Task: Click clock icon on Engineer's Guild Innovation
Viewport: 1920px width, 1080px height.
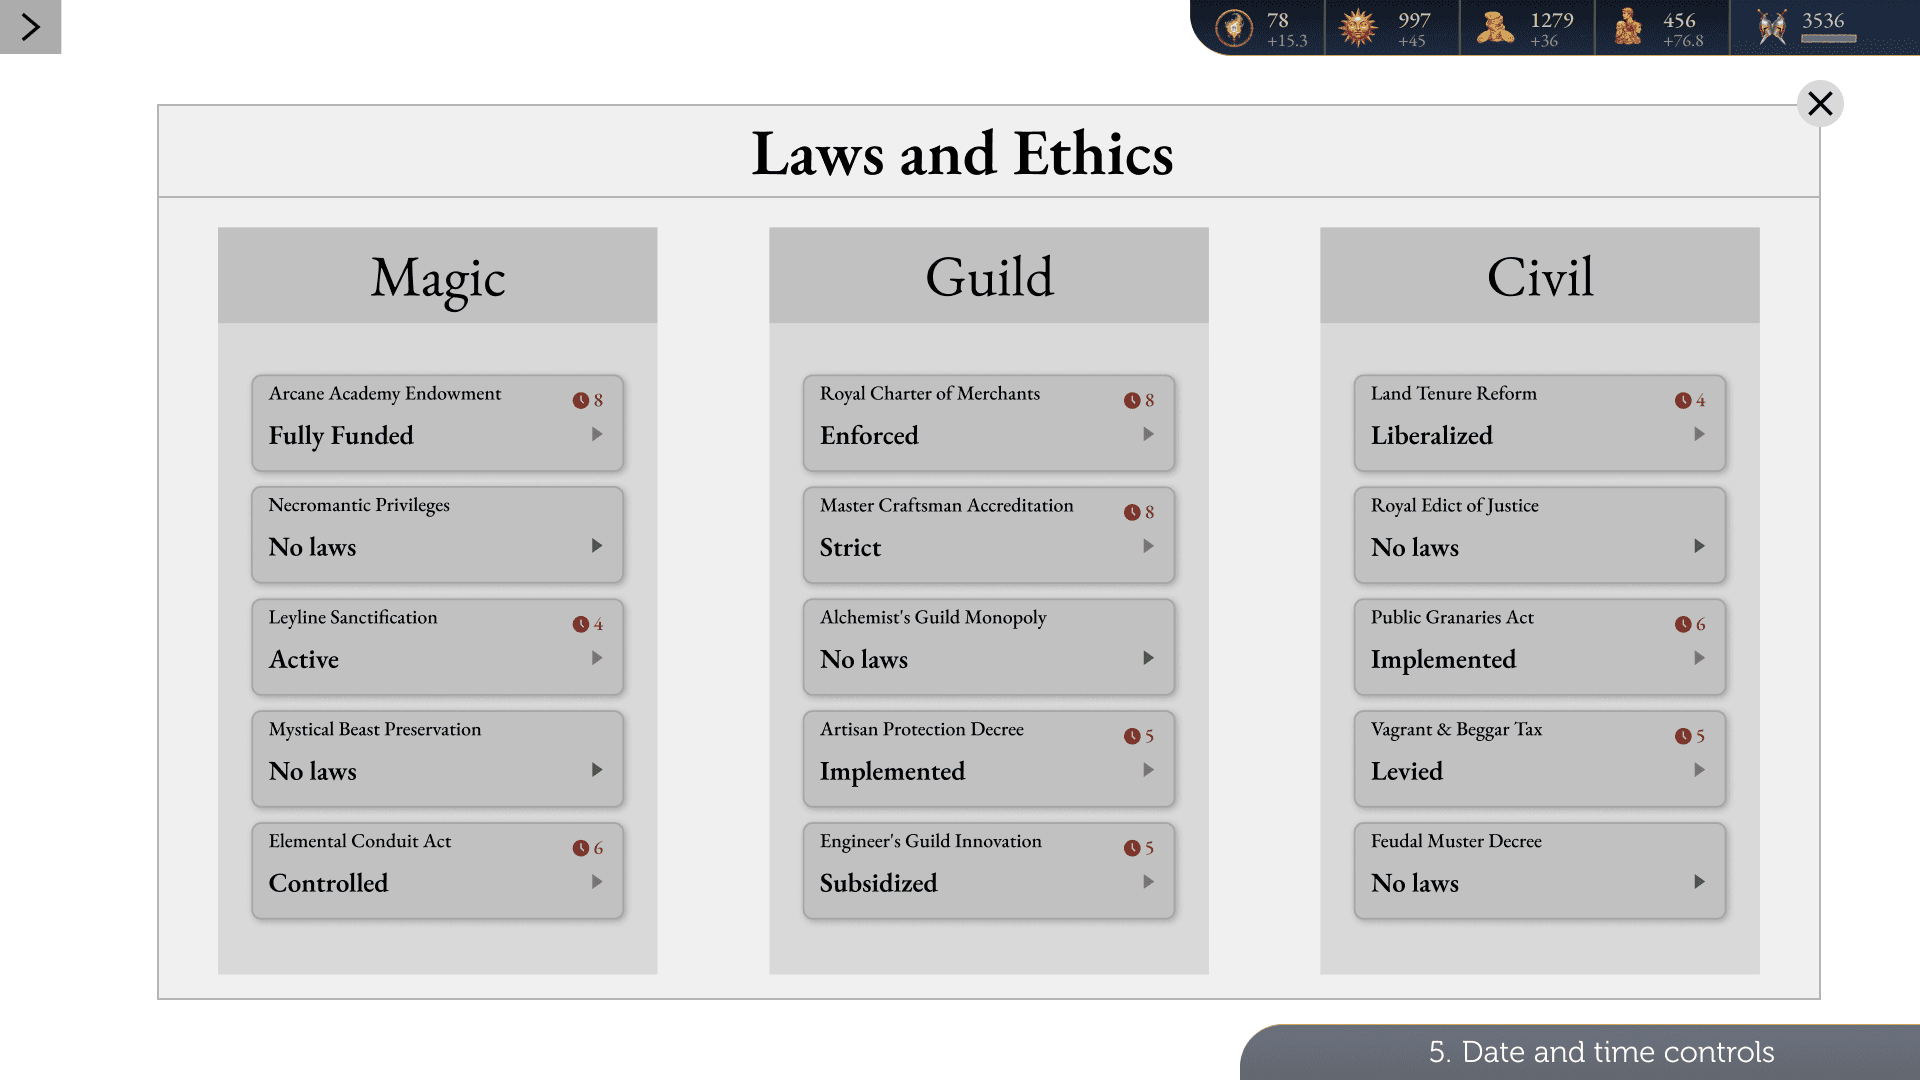Action: point(1131,848)
